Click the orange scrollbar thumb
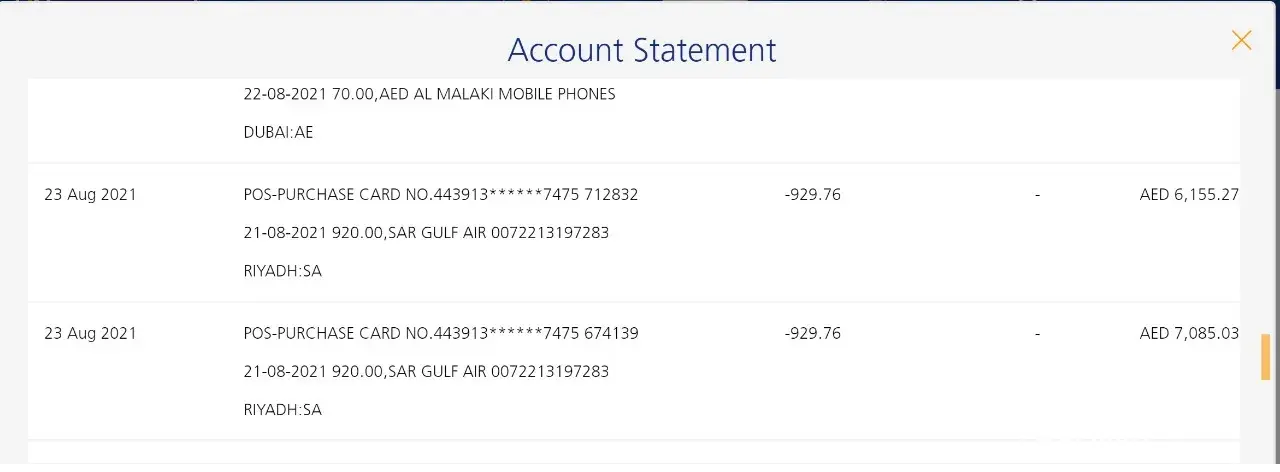Image resolution: width=1280 pixels, height=472 pixels. click(1265, 357)
